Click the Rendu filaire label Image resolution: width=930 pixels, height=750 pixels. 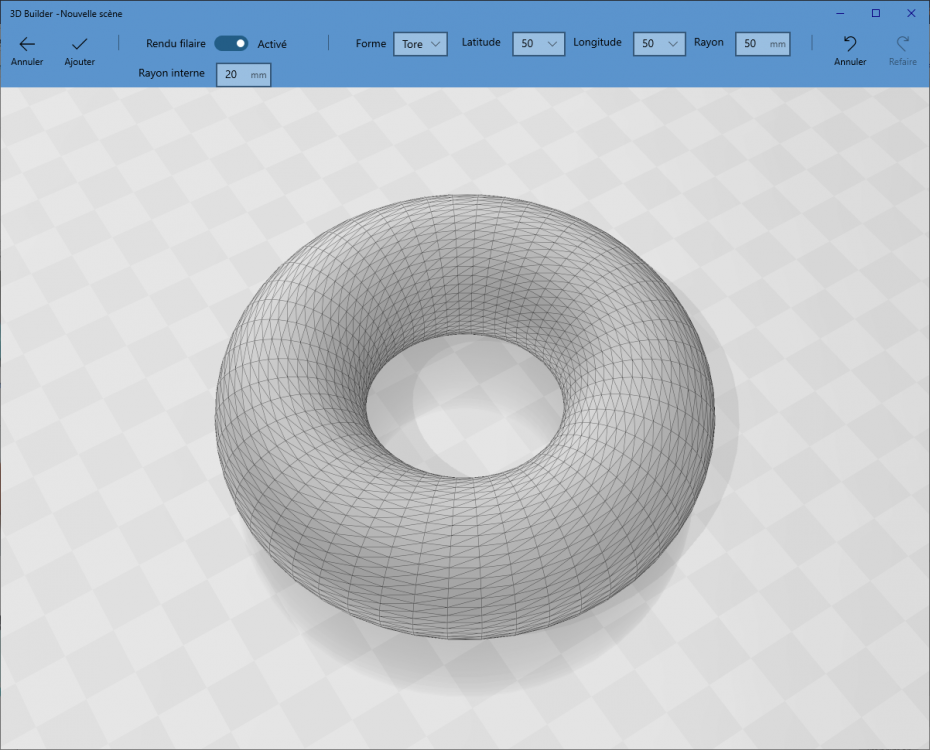pyautogui.click(x=176, y=43)
